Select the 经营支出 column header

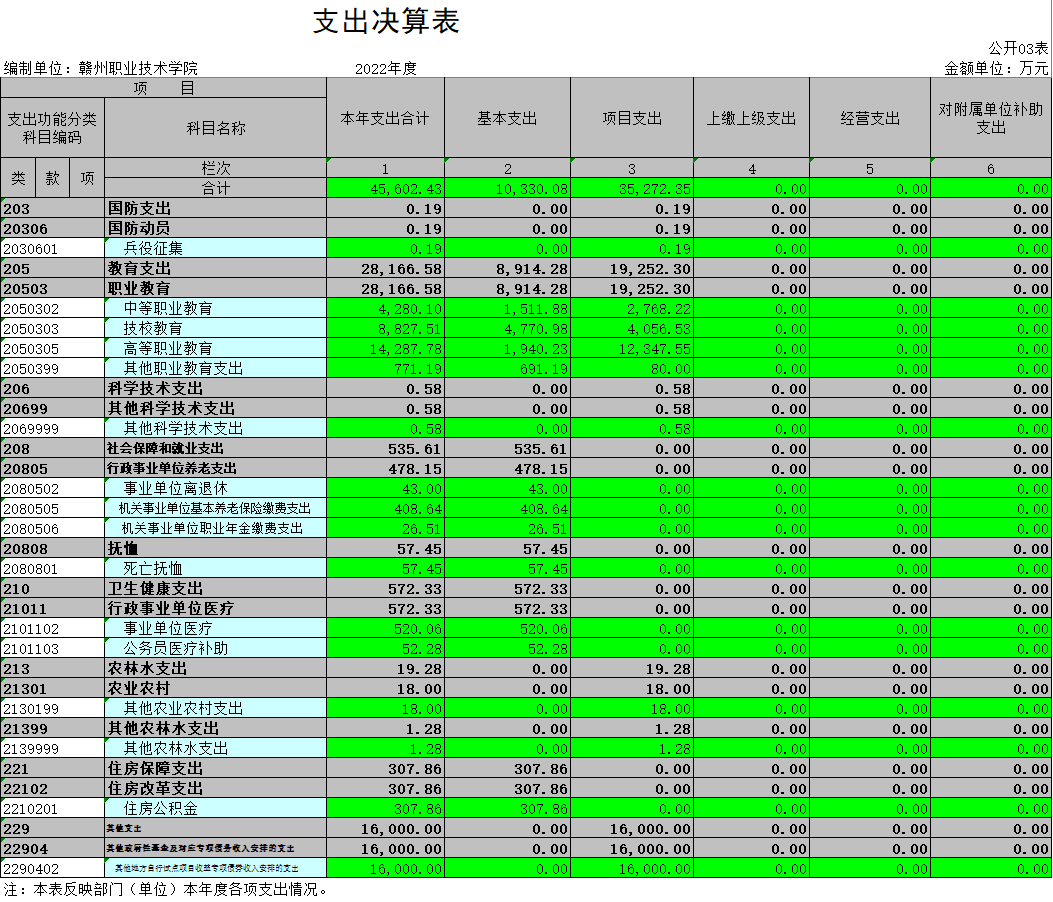click(870, 118)
